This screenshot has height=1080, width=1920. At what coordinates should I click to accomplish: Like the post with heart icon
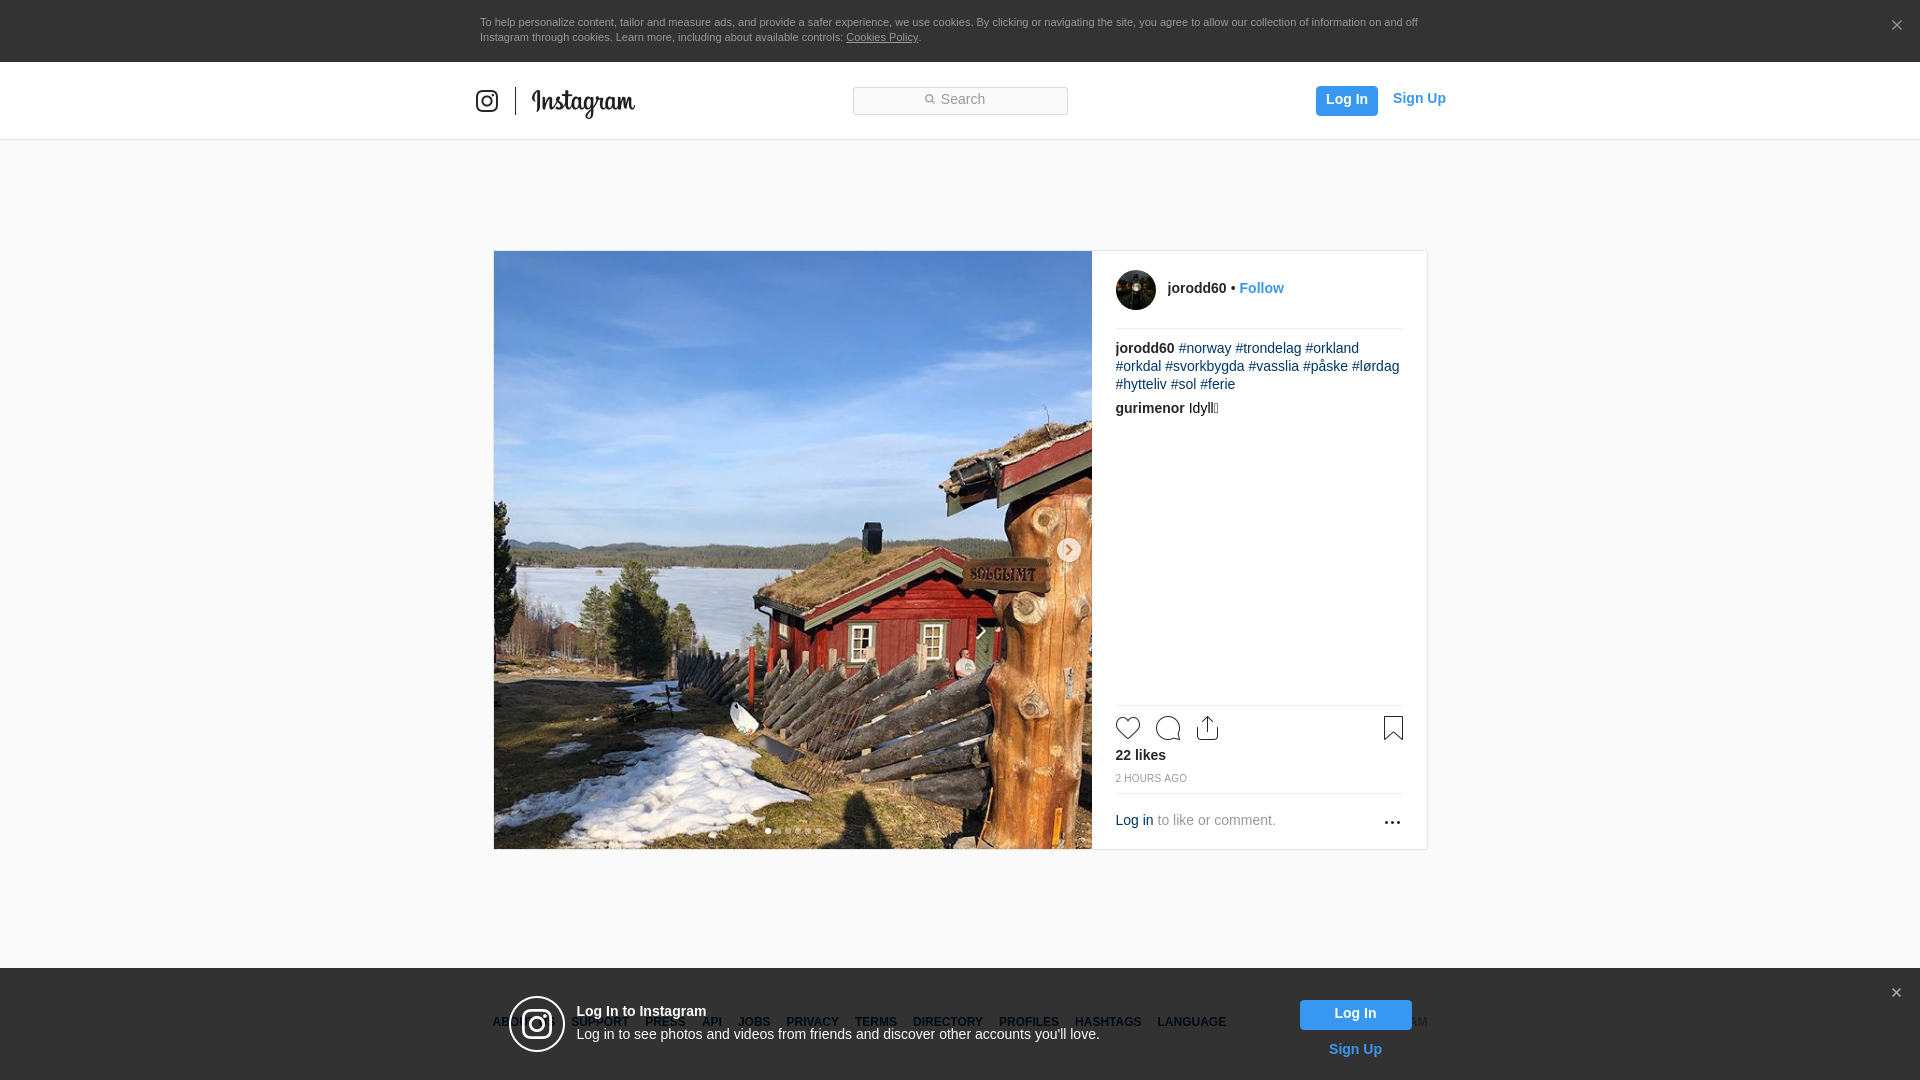click(1128, 728)
